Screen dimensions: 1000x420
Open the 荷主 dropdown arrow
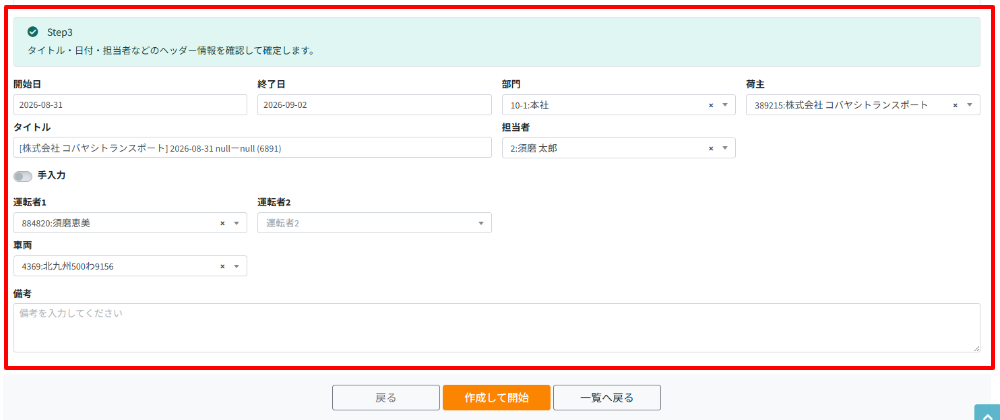pos(969,105)
